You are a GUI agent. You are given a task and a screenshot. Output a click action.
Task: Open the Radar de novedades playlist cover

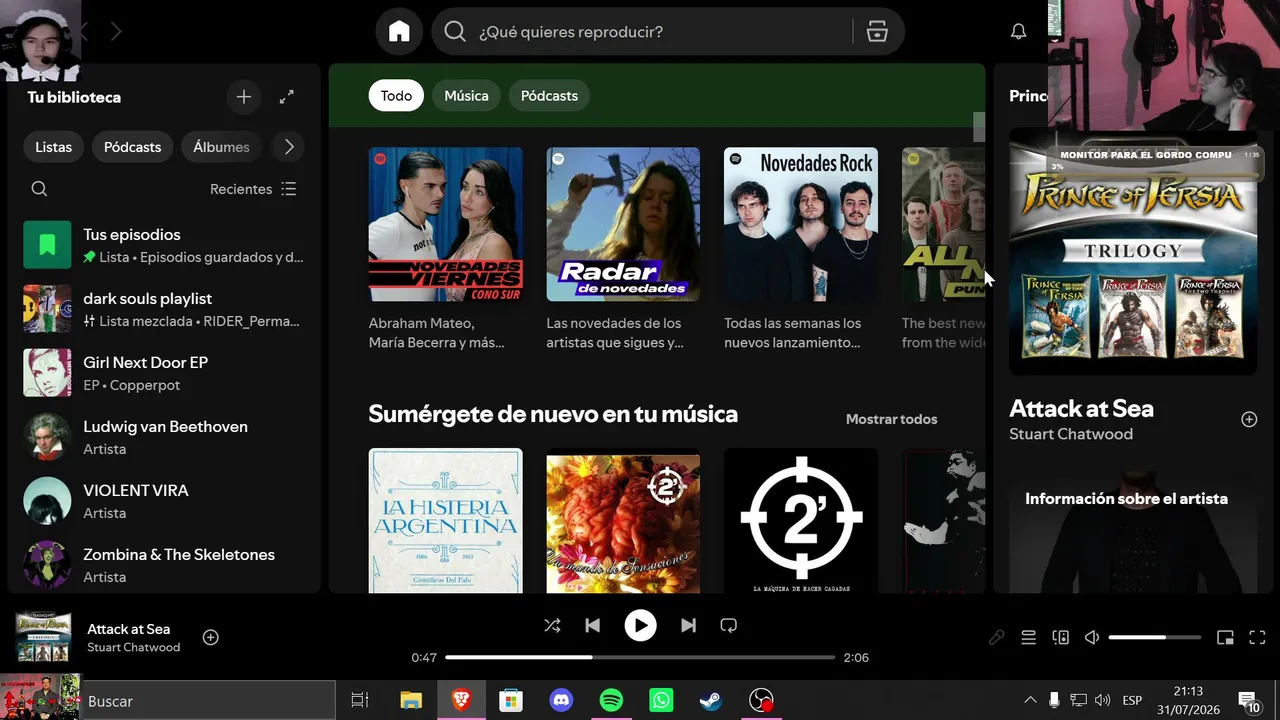coord(623,224)
